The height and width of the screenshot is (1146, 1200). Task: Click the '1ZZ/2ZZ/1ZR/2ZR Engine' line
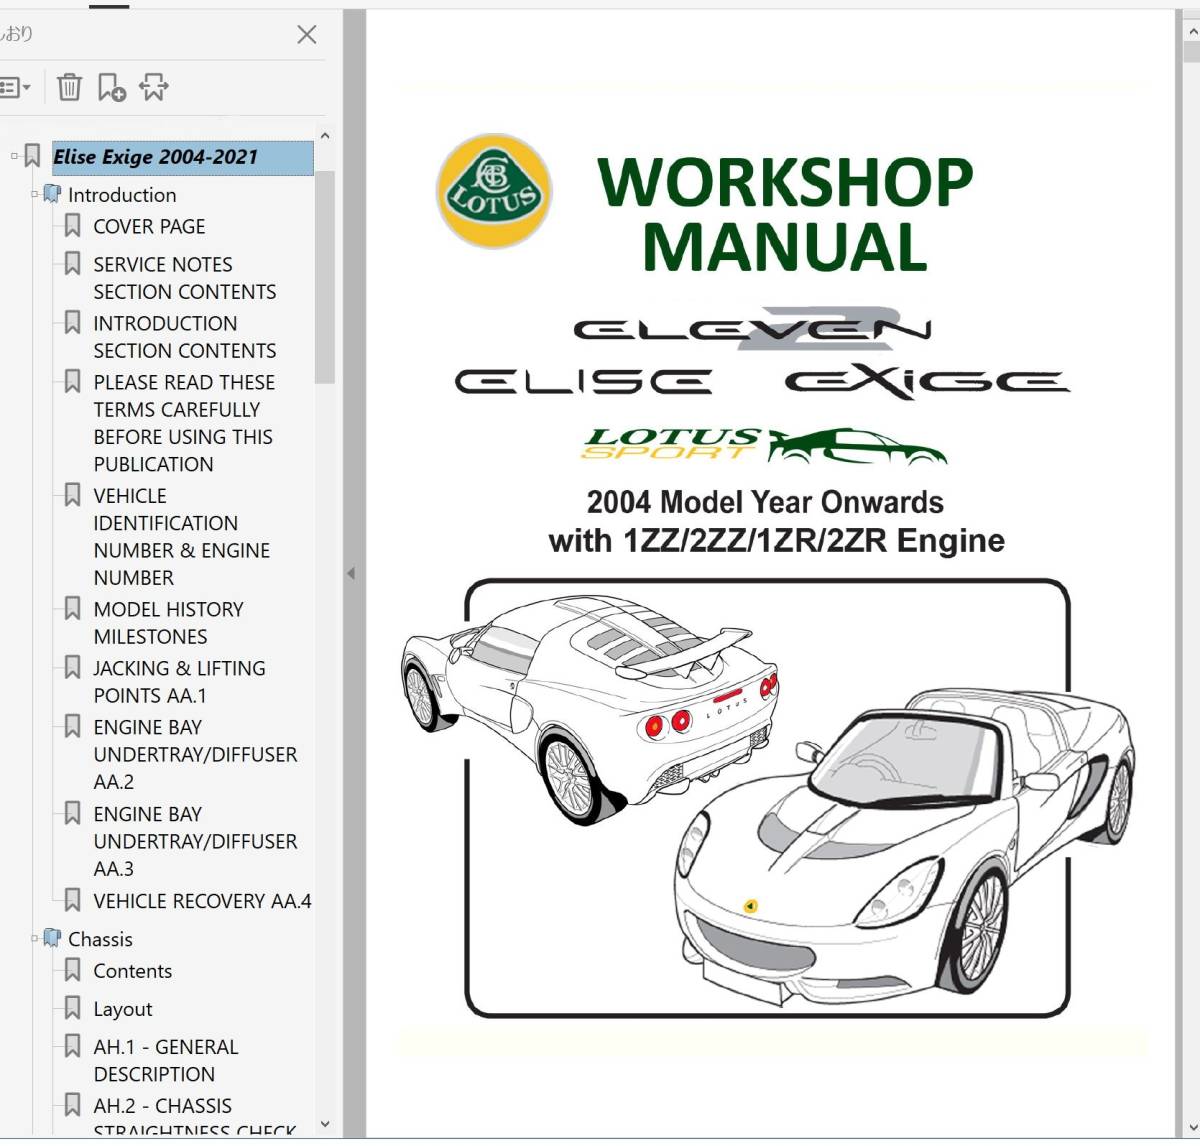click(776, 541)
